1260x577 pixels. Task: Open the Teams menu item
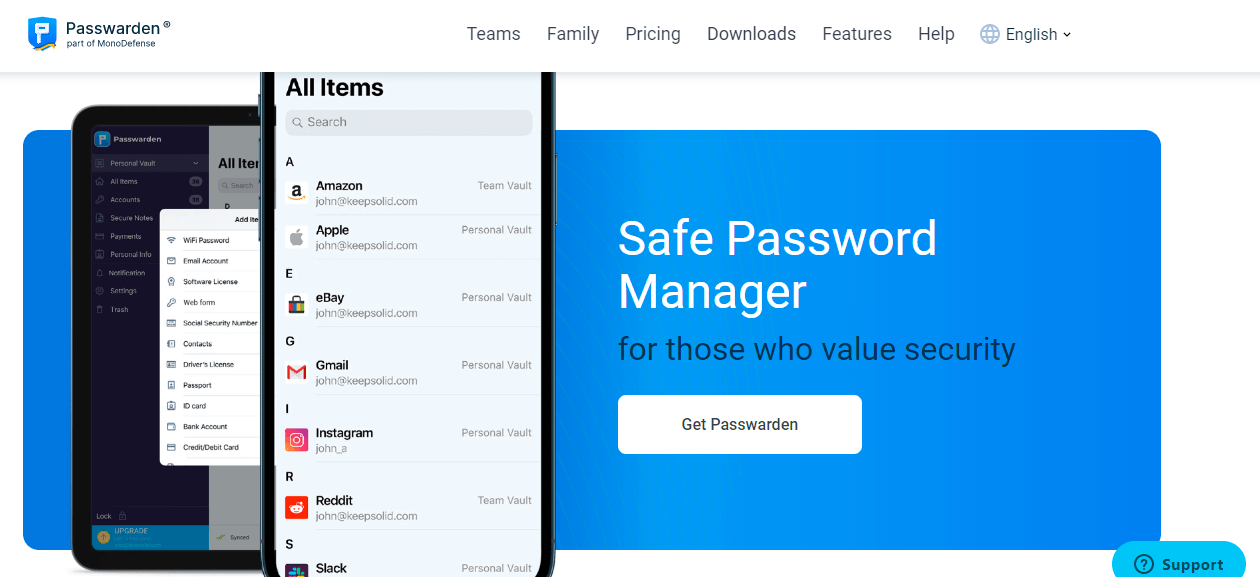pyautogui.click(x=494, y=34)
